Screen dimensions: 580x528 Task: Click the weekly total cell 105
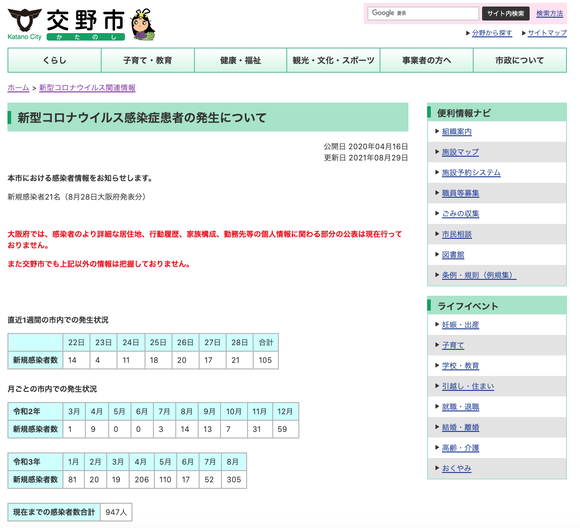(x=266, y=360)
